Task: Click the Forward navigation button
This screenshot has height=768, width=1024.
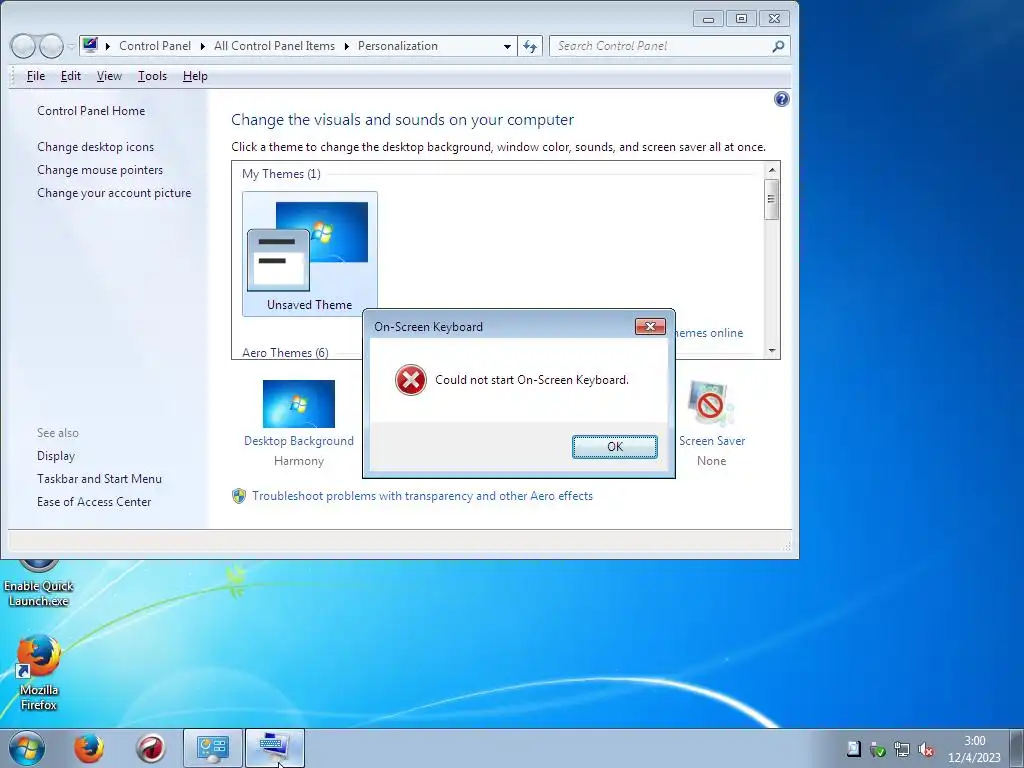Action: 51,46
